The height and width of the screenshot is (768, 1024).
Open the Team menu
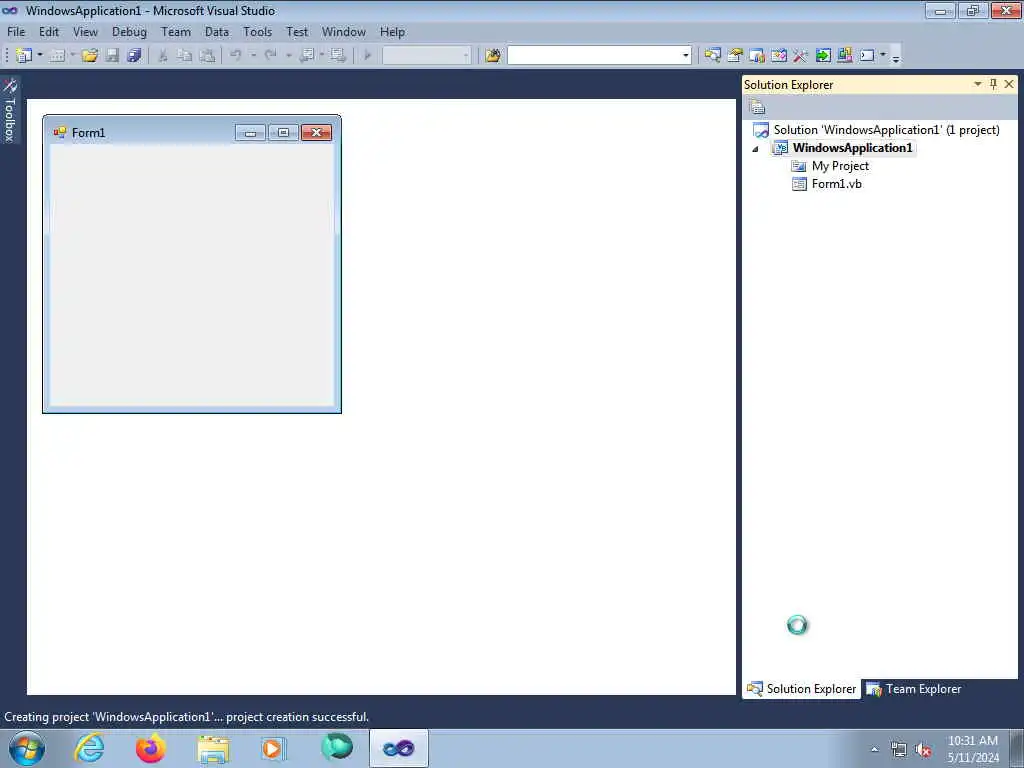(176, 32)
